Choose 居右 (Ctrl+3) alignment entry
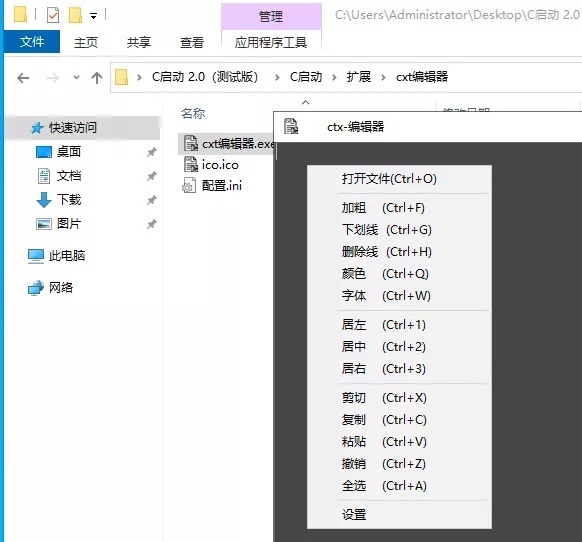The image size is (582, 542). 399,369
